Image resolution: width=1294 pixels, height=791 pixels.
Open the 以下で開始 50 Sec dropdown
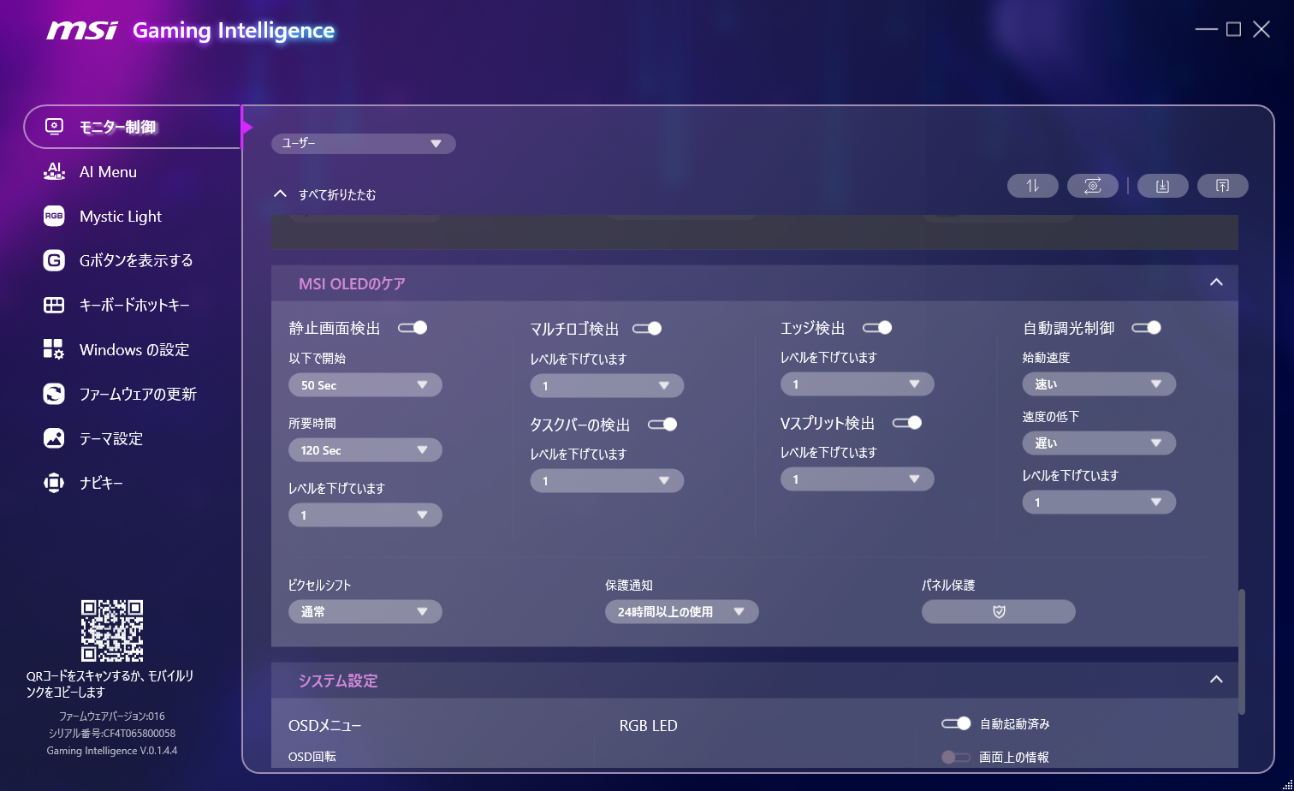[x=365, y=385]
